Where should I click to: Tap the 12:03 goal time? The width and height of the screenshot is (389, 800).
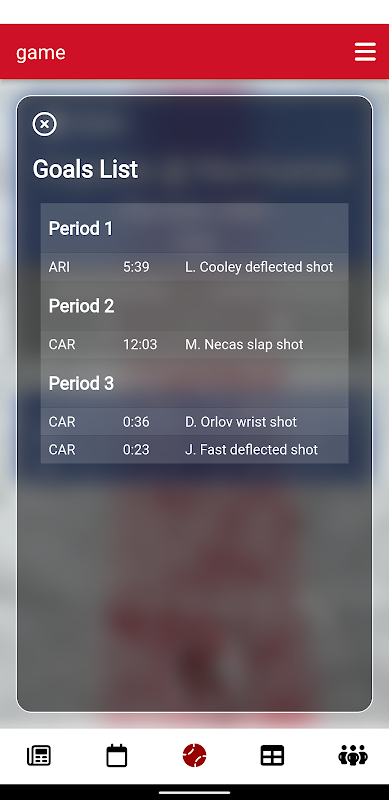tap(140, 344)
